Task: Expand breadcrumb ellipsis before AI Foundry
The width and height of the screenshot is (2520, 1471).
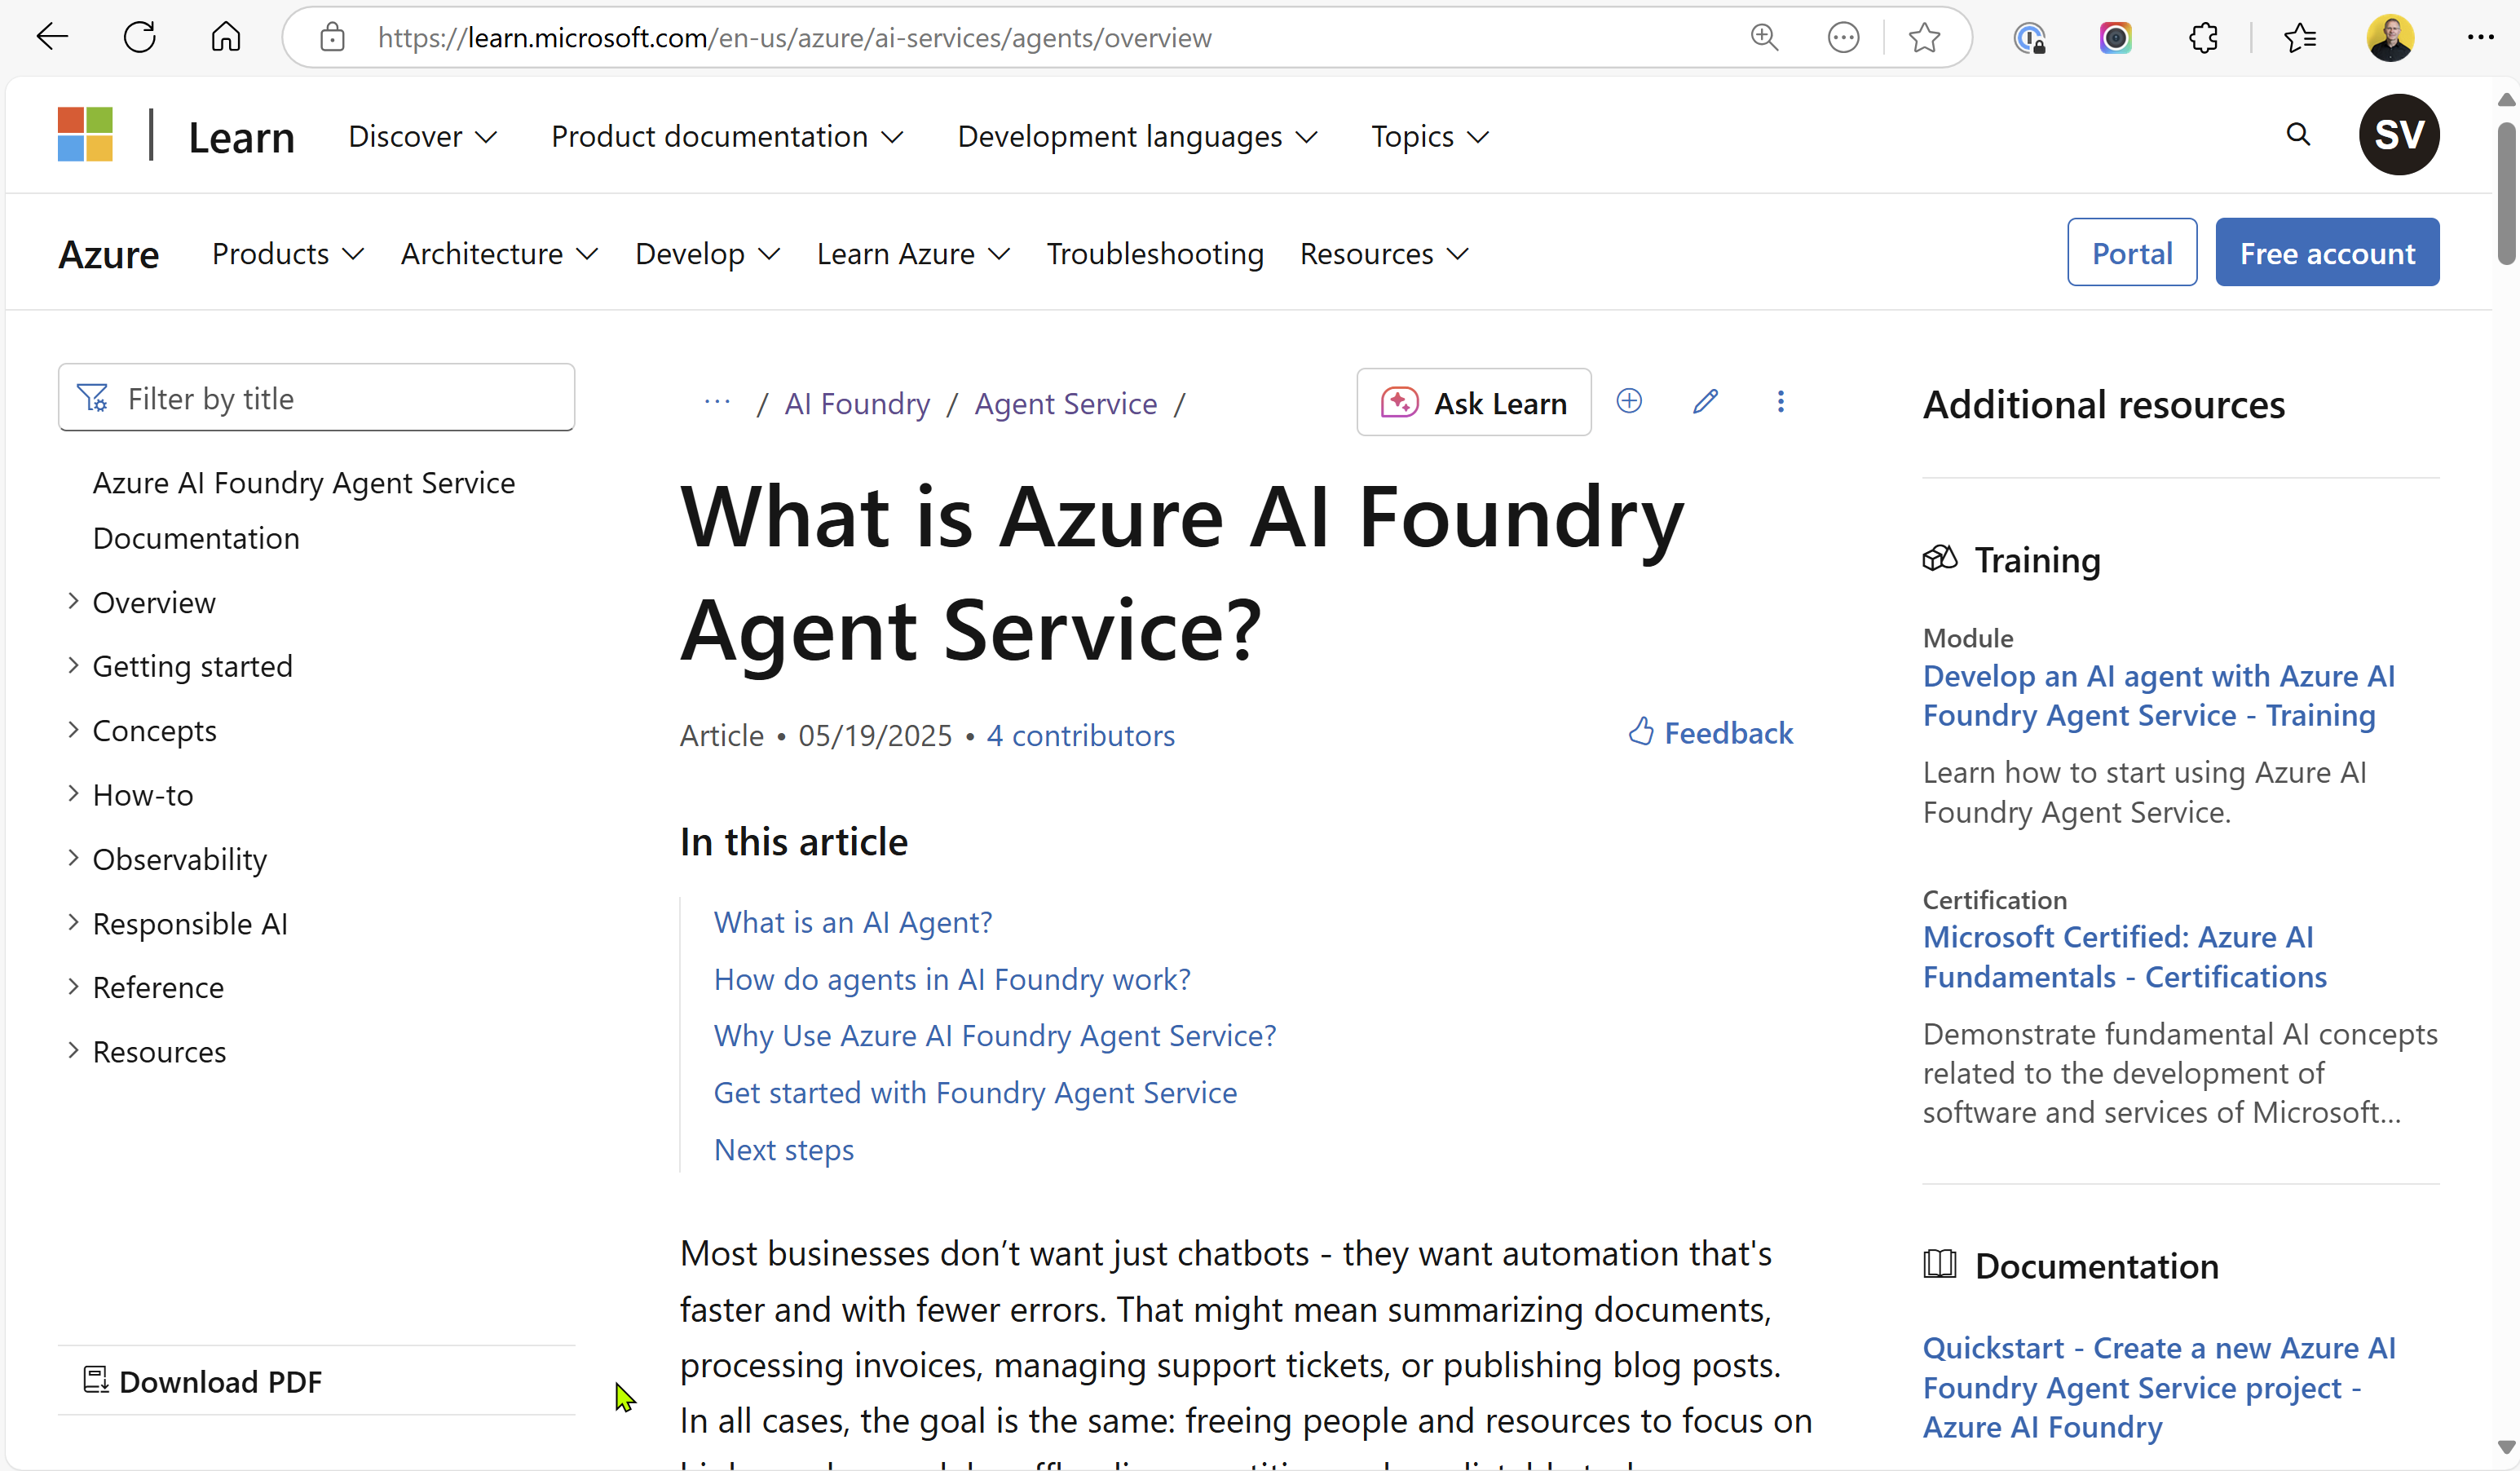Action: tap(717, 402)
